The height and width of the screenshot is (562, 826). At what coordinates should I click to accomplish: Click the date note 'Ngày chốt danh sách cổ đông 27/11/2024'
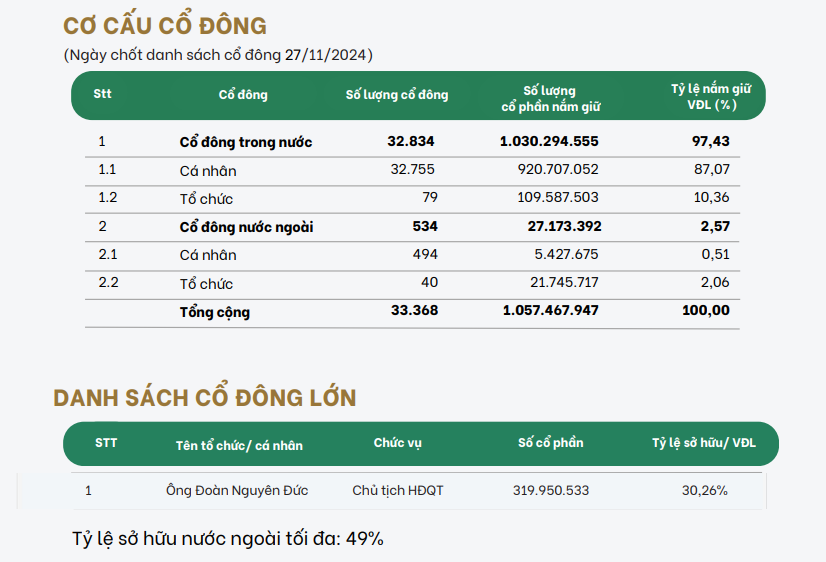pyautogui.click(x=218, y=55)
